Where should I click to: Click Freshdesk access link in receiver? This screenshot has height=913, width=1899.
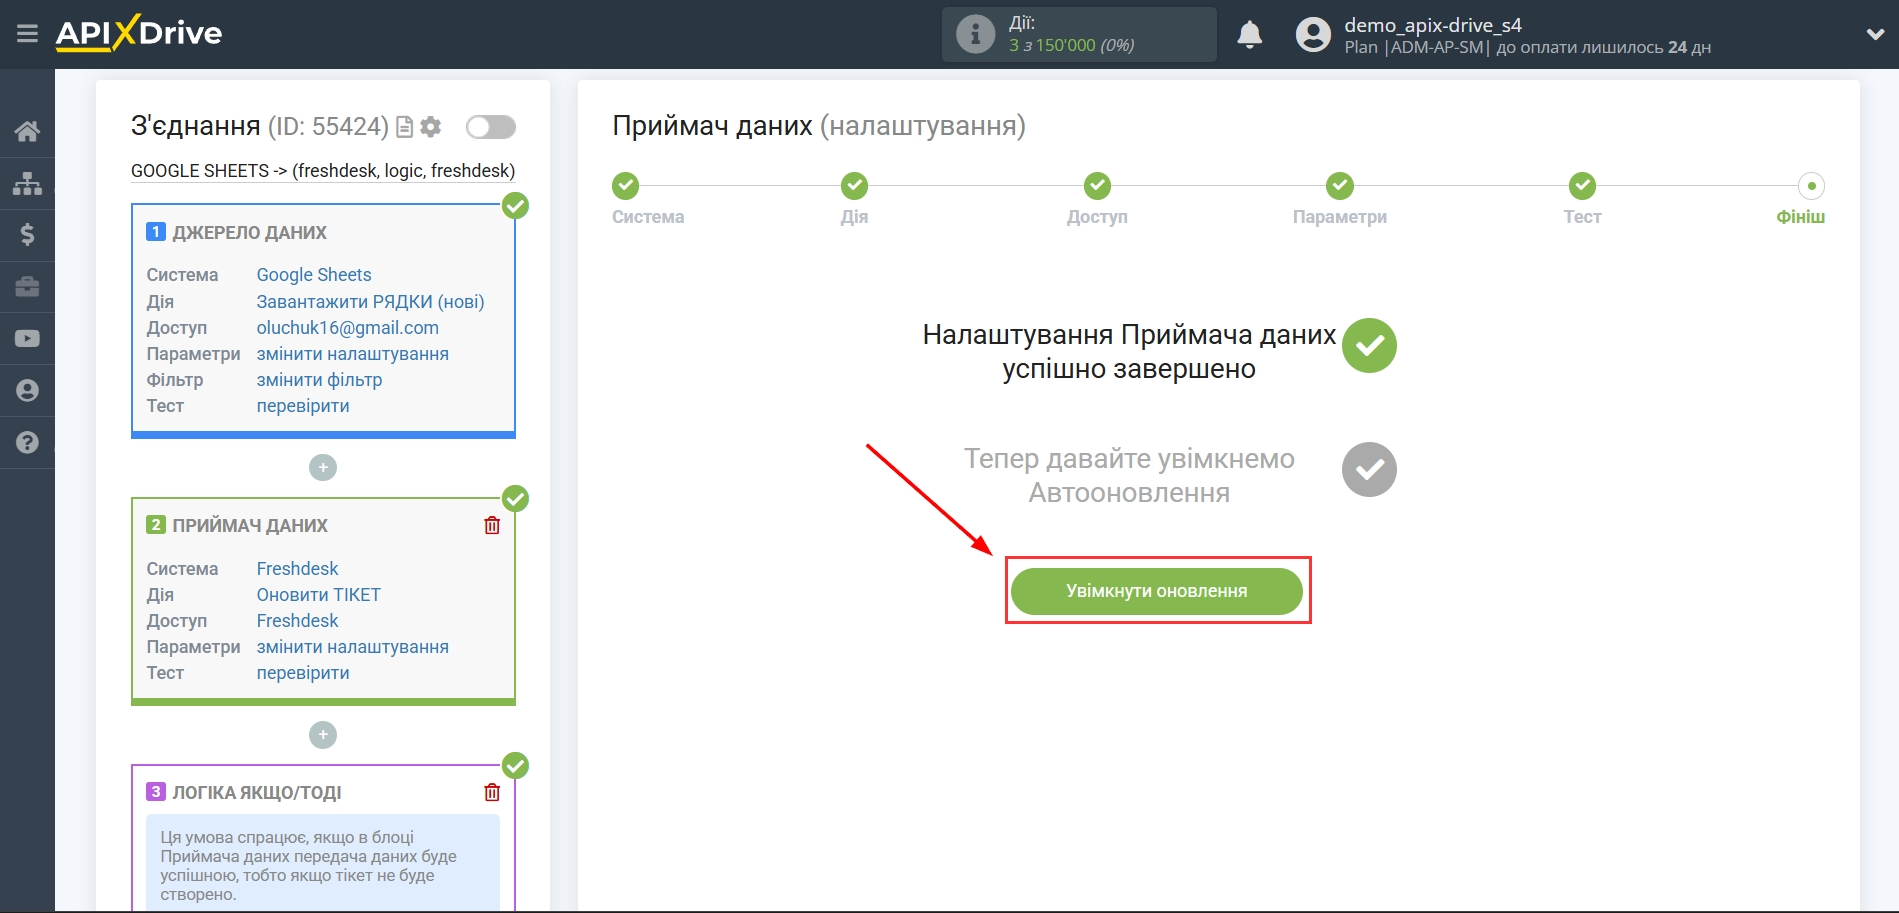click(x=297, y=621)
